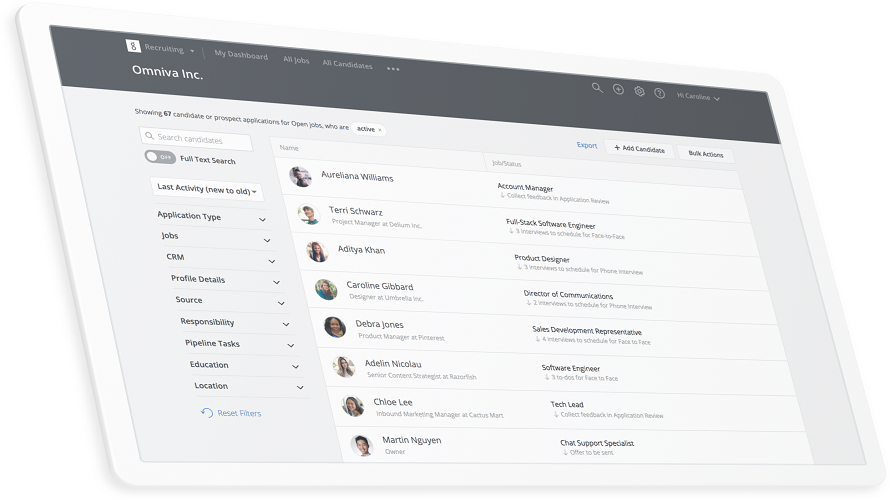Expand Source filter section
Viewport: 890px width, 500px height.
pyautogui.click(x=230, y=301)
